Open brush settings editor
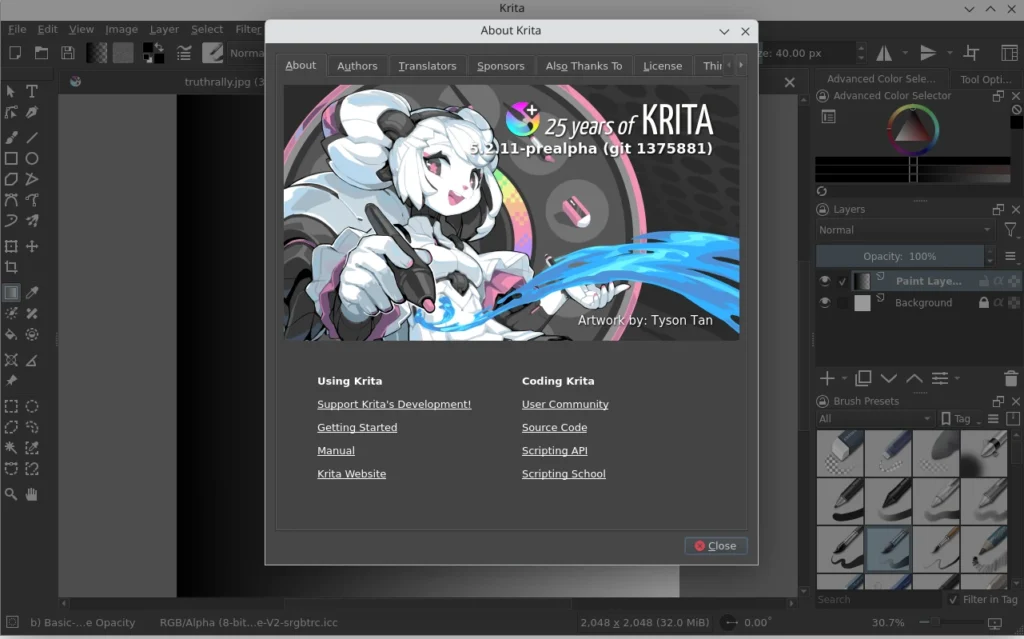This screenshot has height=639, width=1024. pos(184,53)
